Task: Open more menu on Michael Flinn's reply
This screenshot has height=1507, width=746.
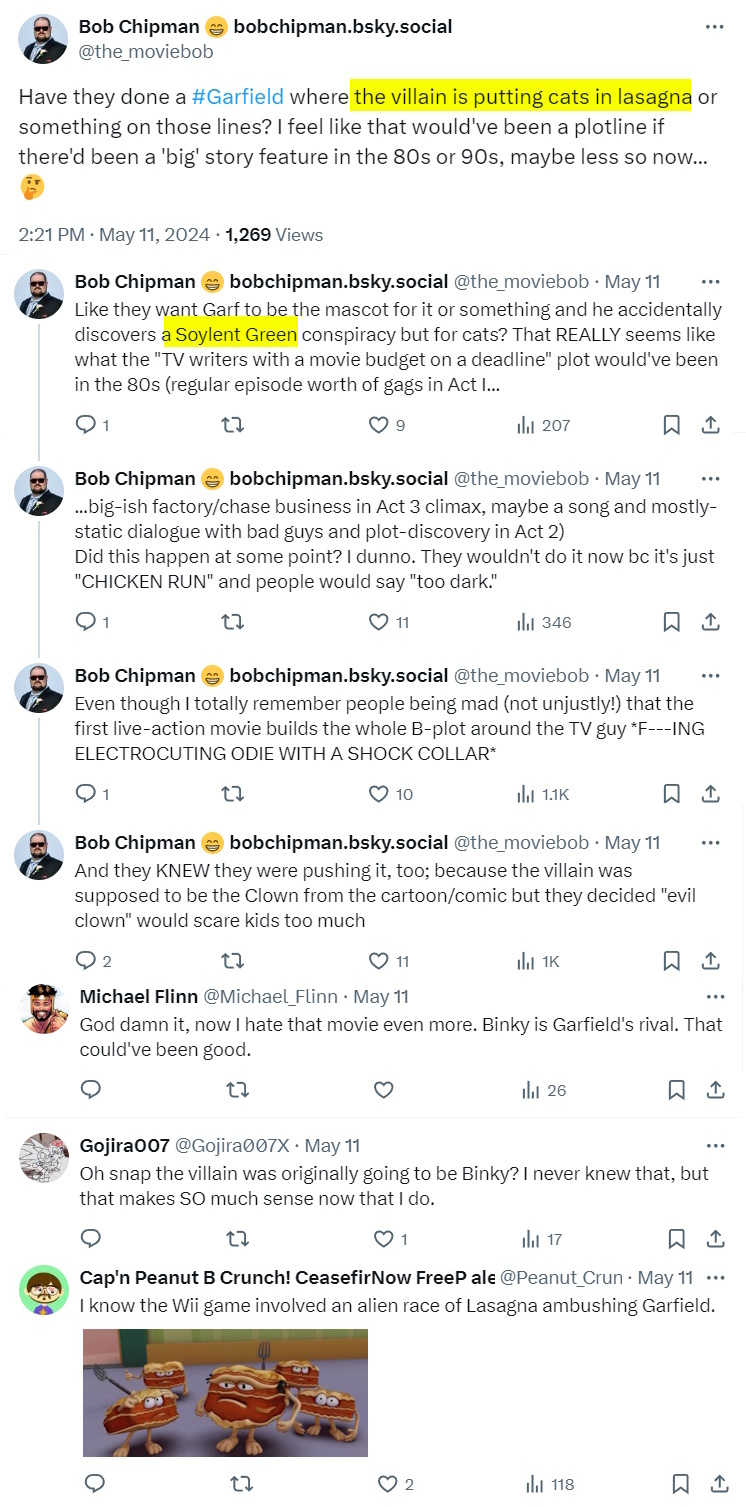Action: tap(715, 997)
